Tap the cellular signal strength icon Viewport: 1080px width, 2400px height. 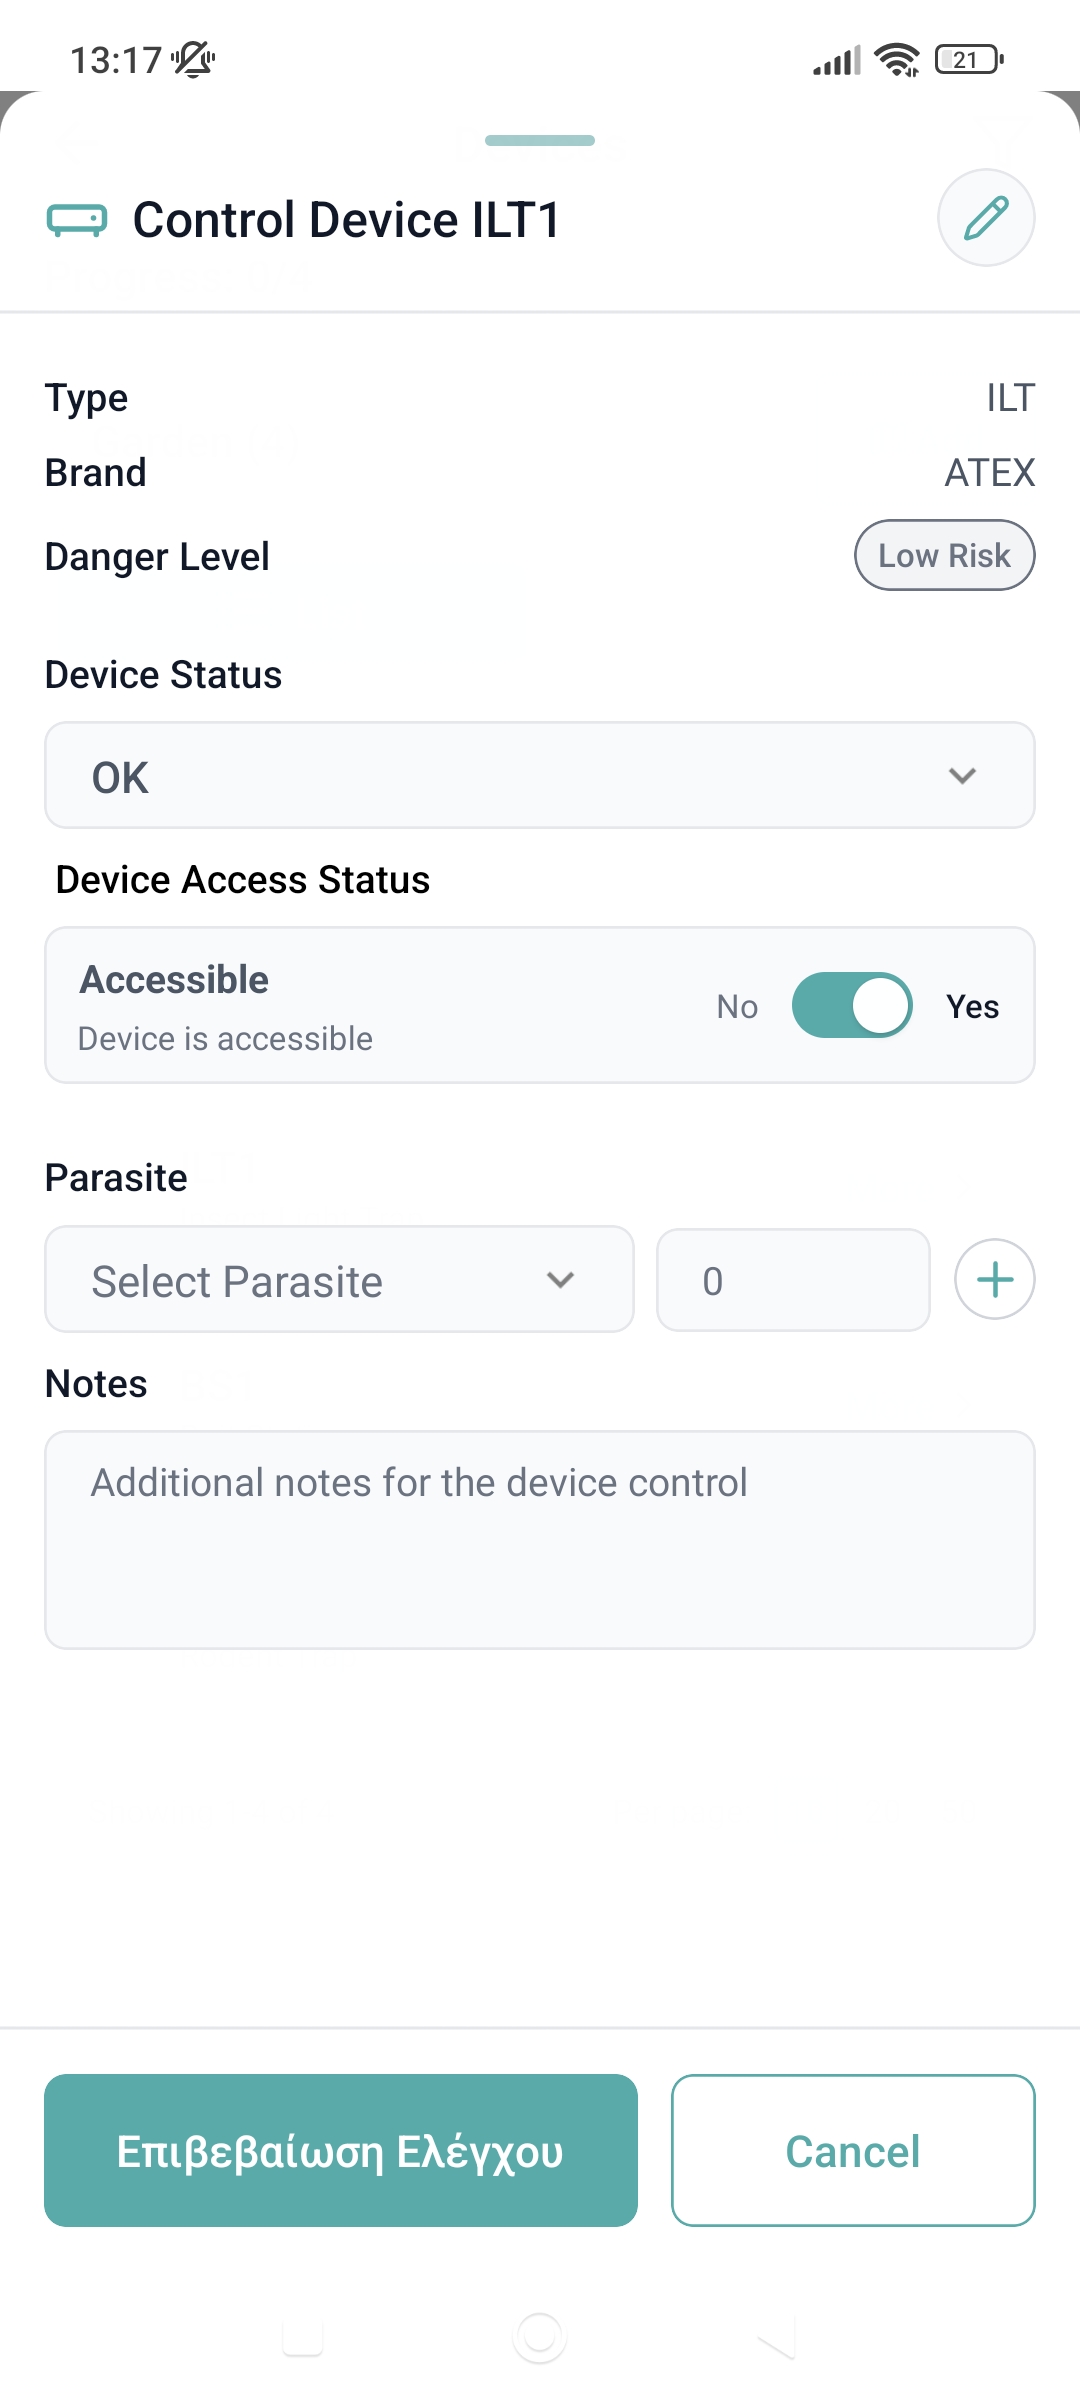click(x=837, y=61)
